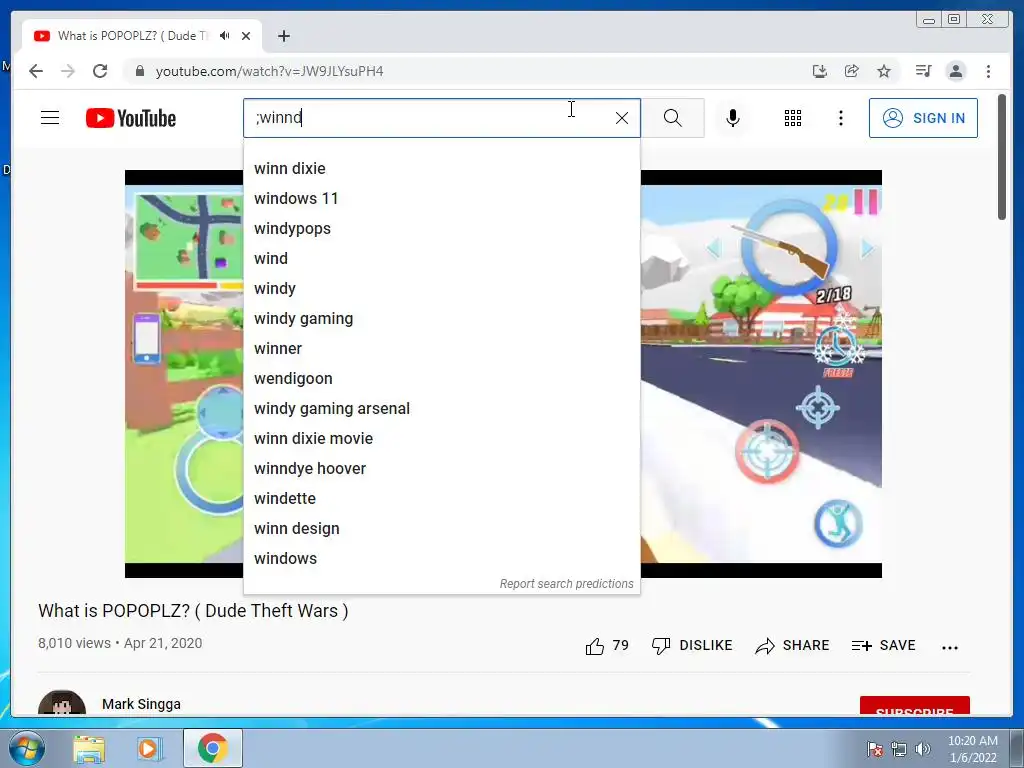The height and width of the screenshot is (768, 1024).
Task: Open the Chrome profile avatar
Action: pyautogui.click(x=956, y=71)
